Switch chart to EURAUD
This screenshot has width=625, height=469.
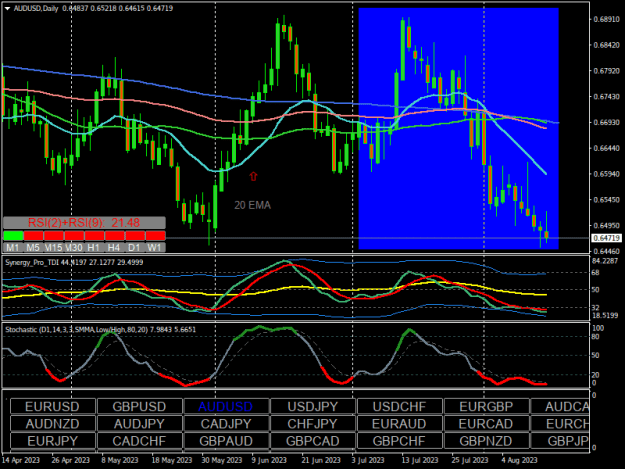pos(400,424)
